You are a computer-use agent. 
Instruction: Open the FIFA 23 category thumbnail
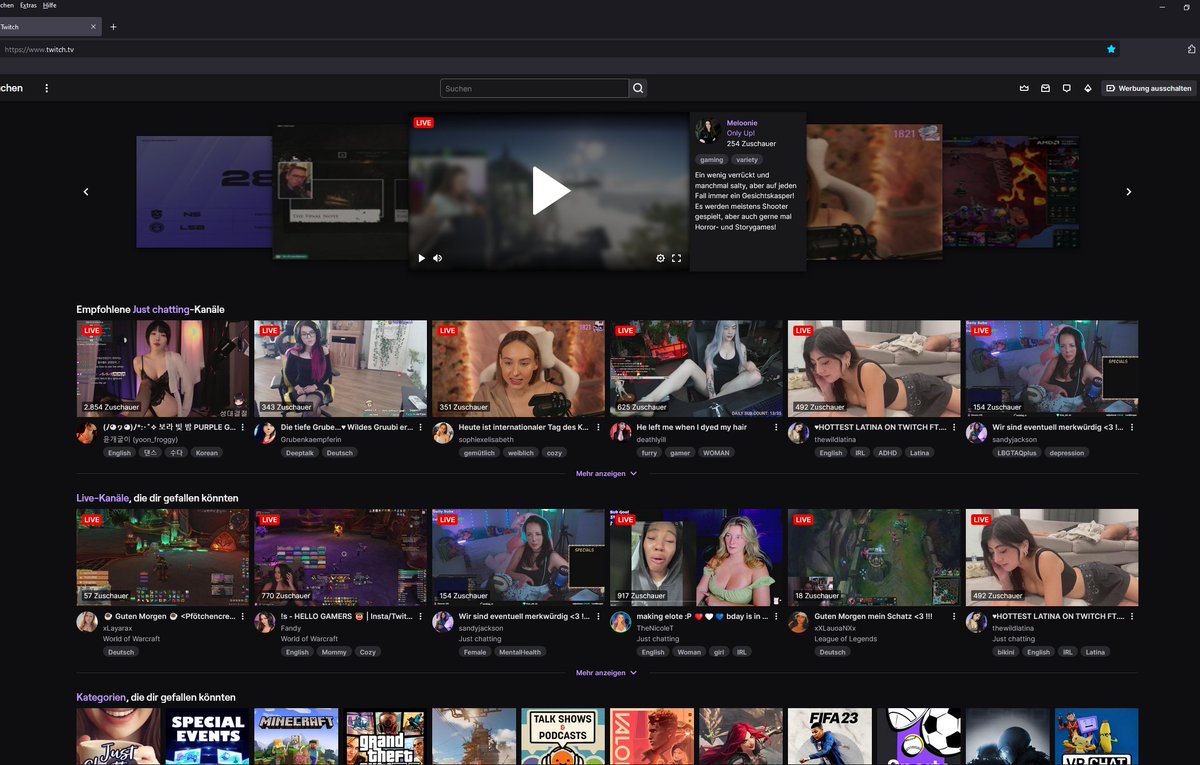tap(829, 737)
